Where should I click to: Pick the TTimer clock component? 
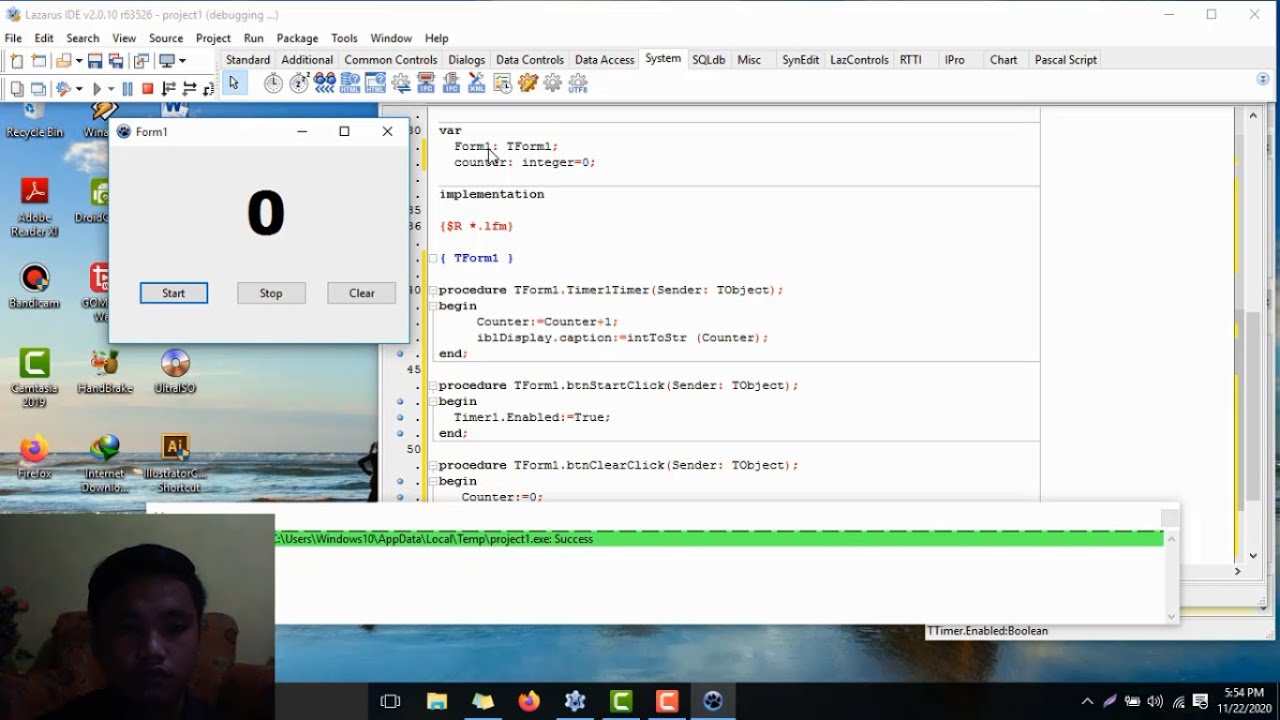tap(273, 84)
